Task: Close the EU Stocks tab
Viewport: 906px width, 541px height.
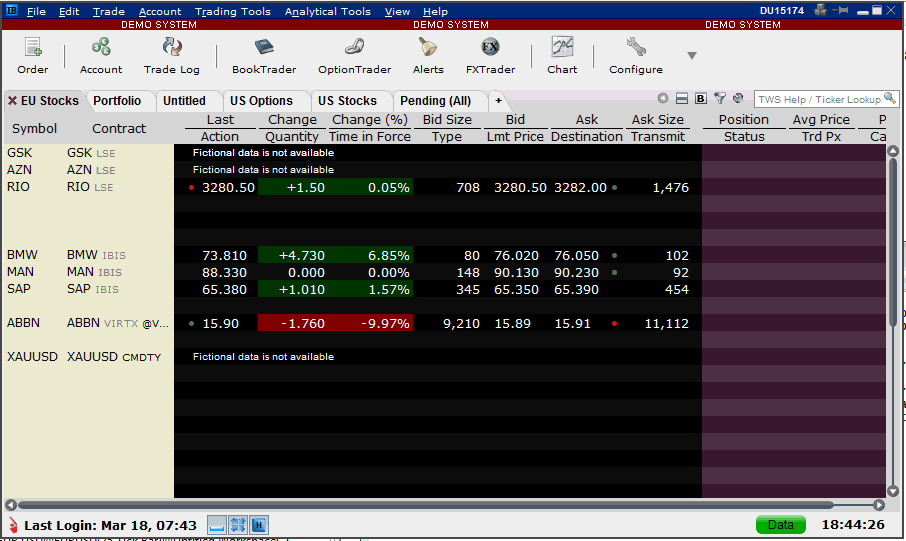Action: [12, 101]
